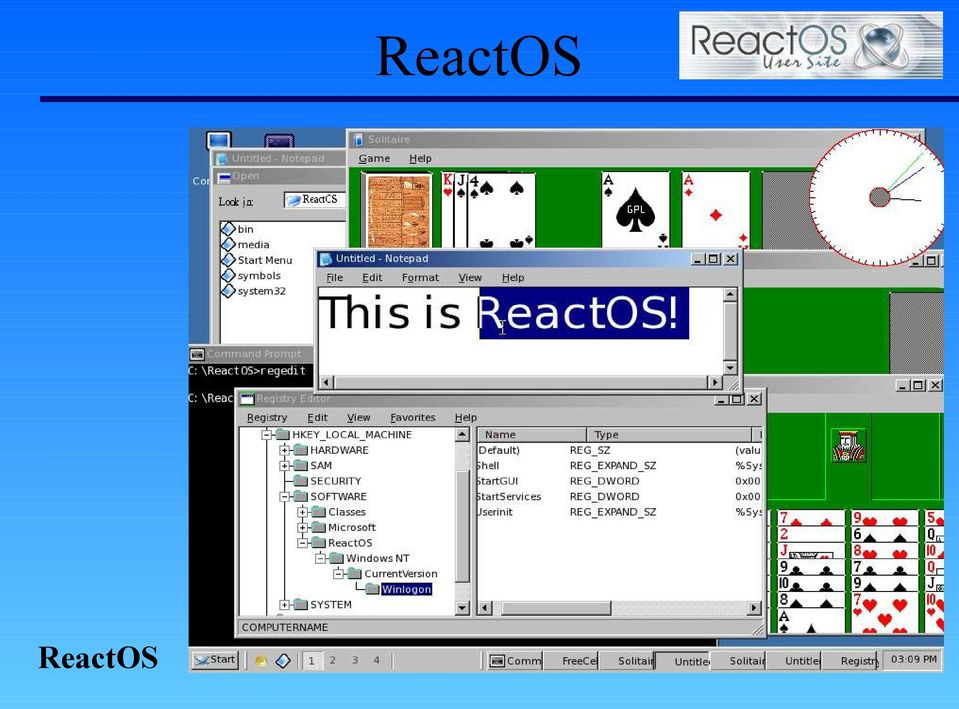This screenshot has width=959, height=709.
Task: Open the Game menu in Solitaire
Action: coord(374,158)
